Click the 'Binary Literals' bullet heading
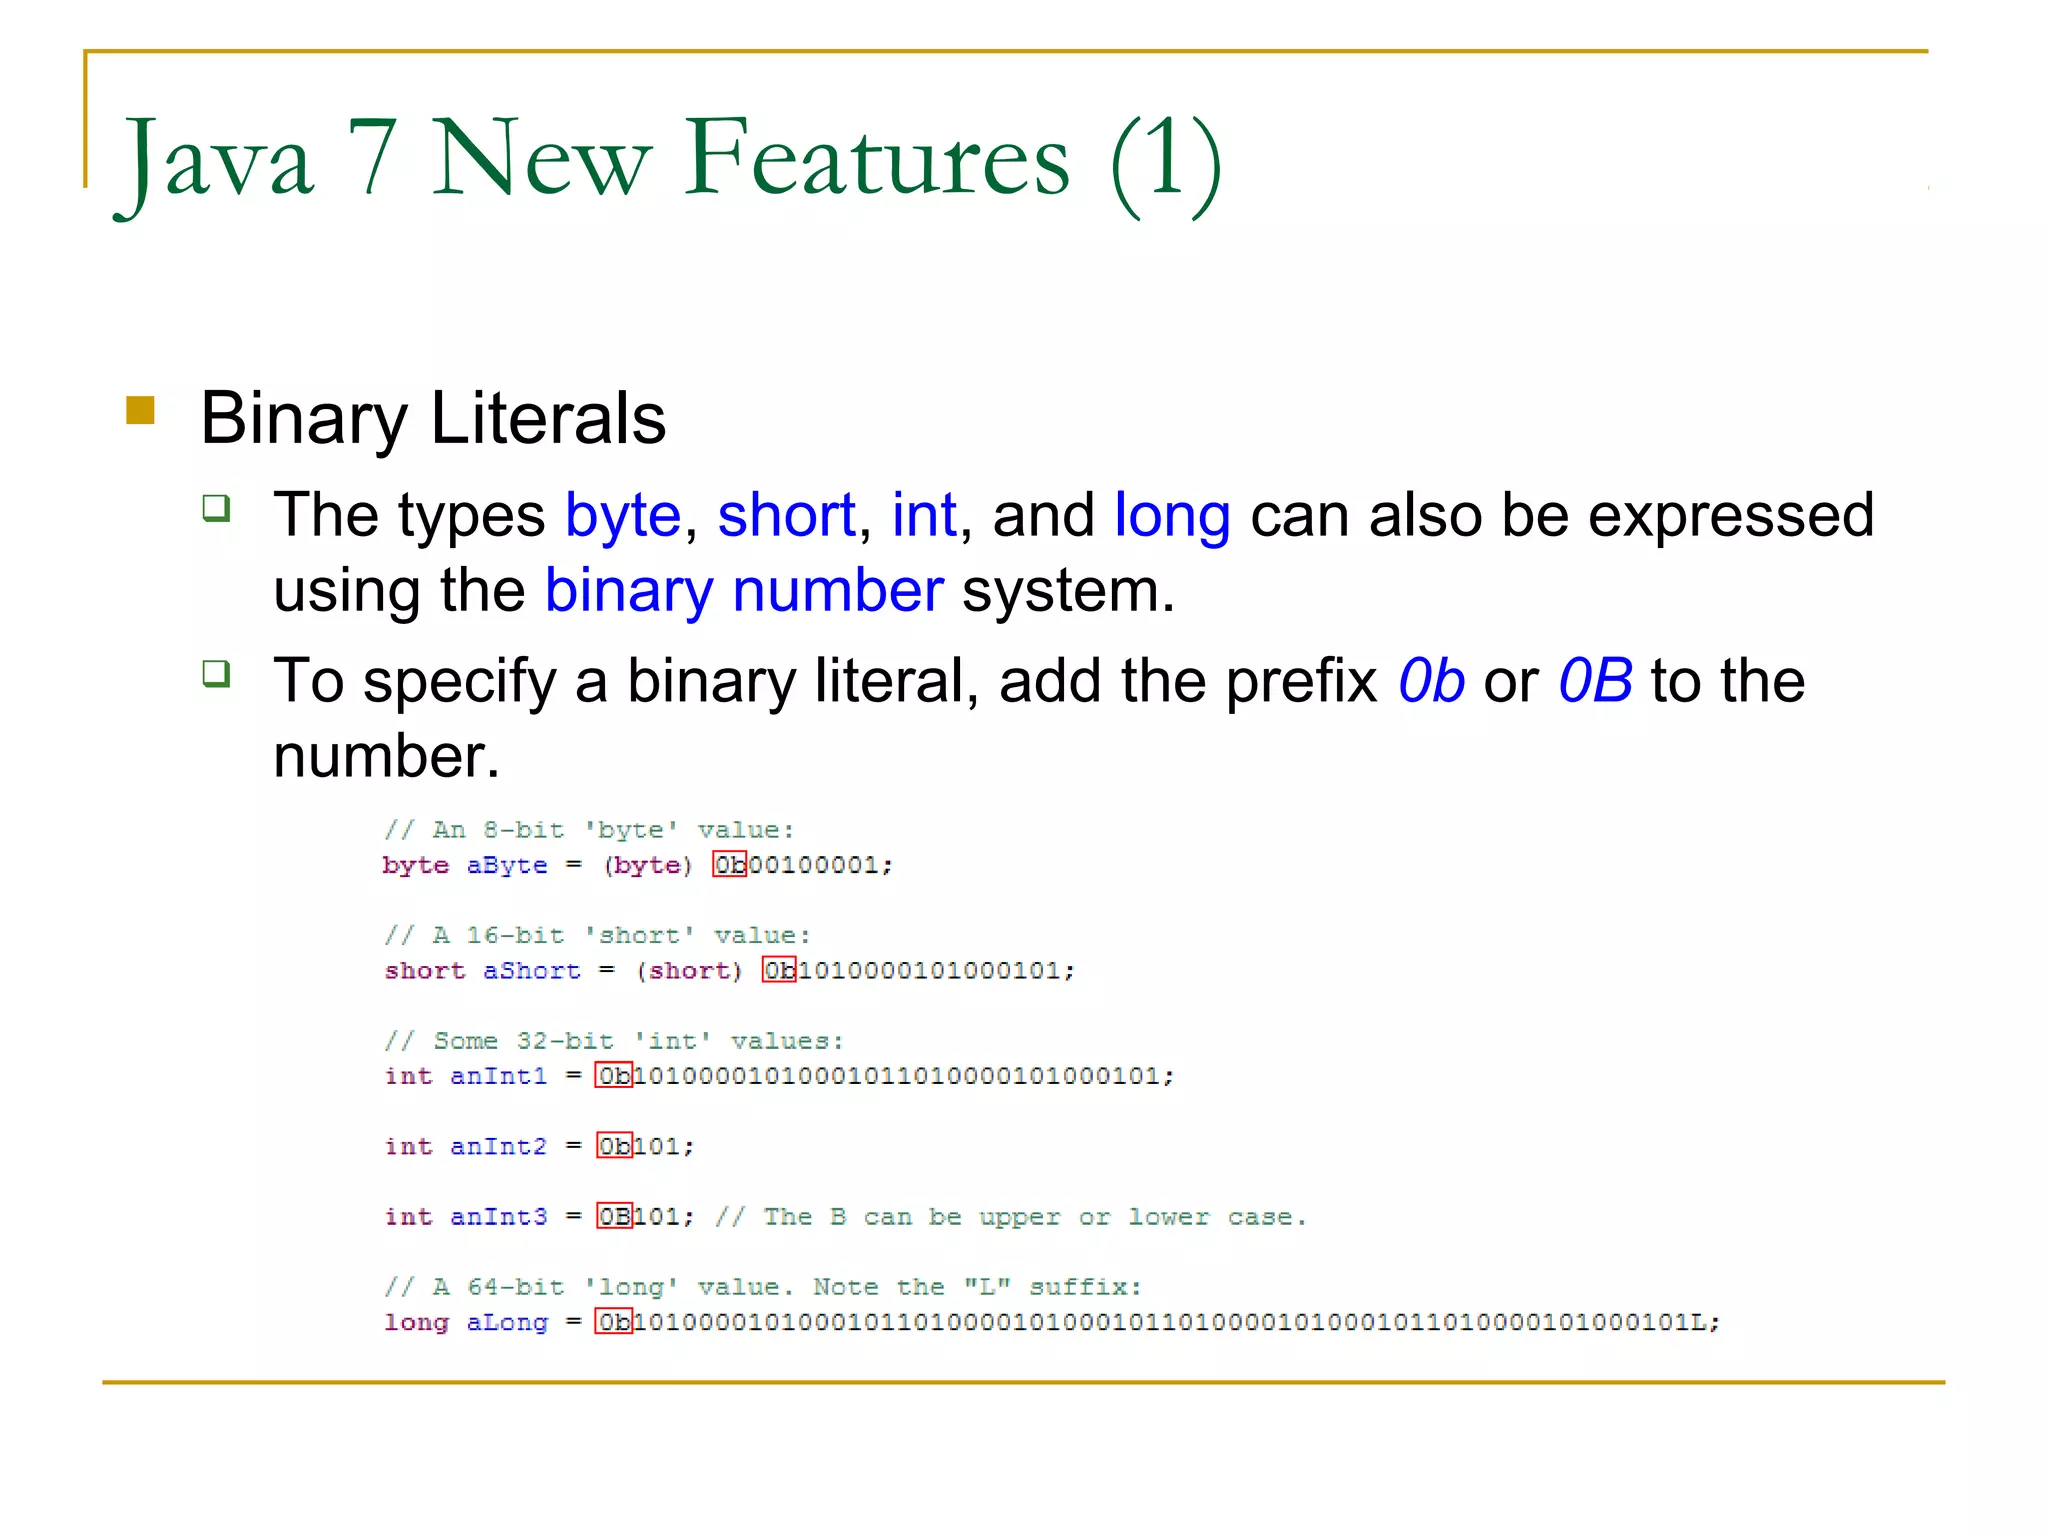This screenshot has height=1536, width=2048. click(x=433, y=418)
